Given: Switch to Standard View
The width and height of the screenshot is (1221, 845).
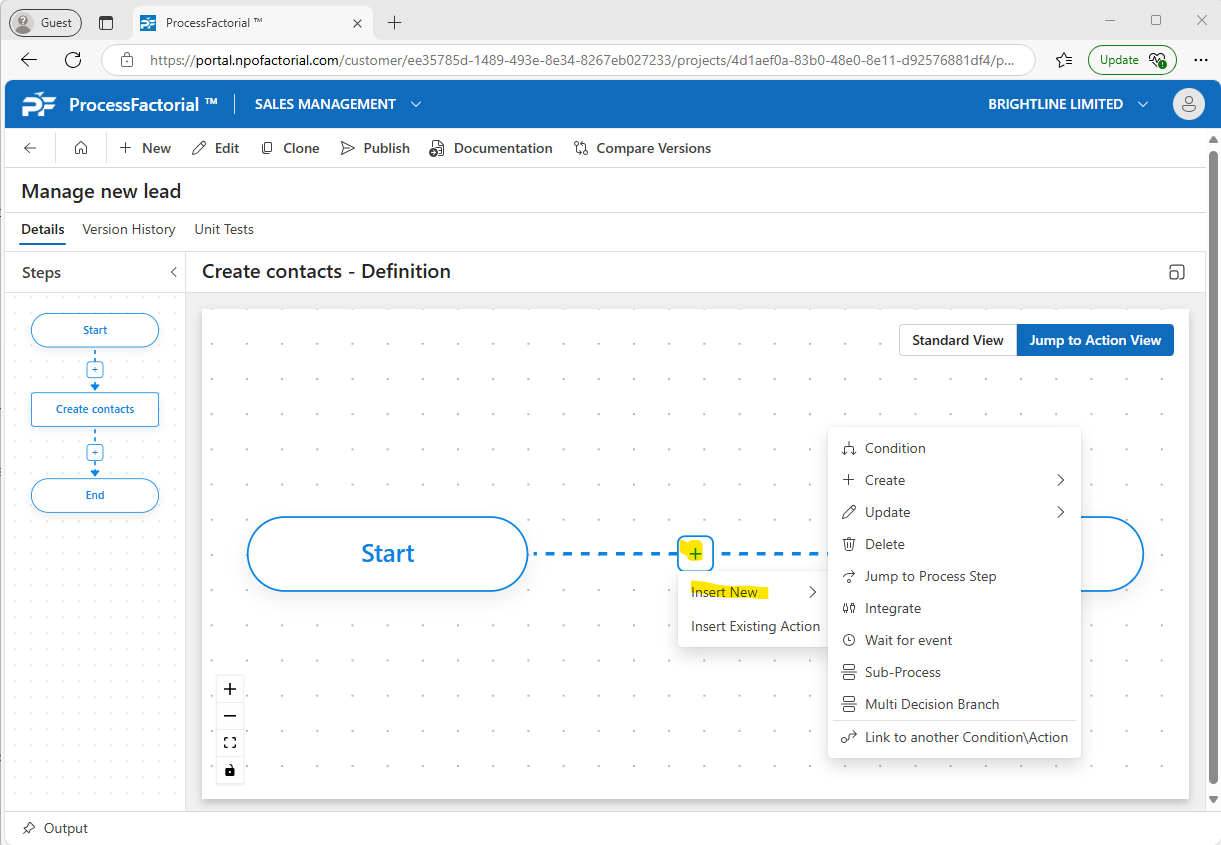Looking at the screenshot, I should tap(957, 340).
